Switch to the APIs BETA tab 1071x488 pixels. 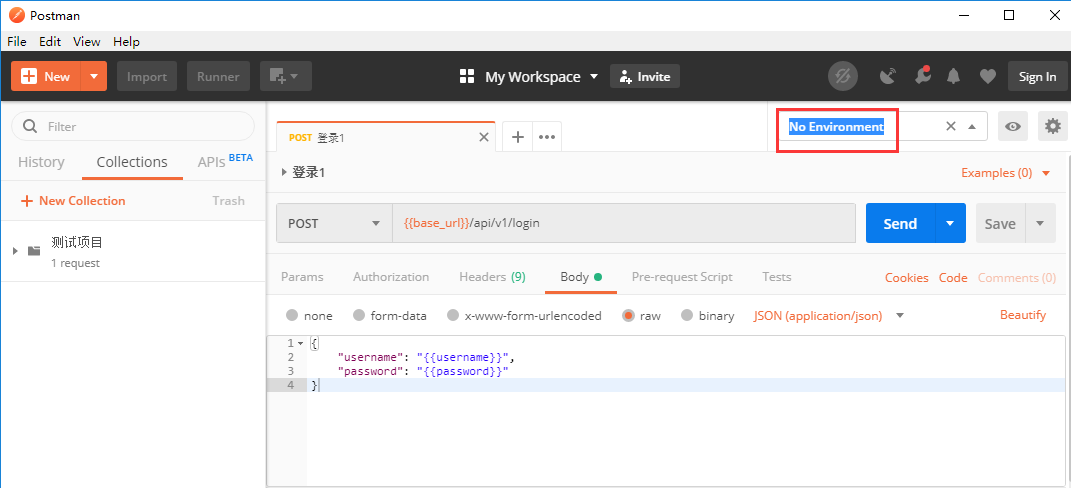[225, 161]
